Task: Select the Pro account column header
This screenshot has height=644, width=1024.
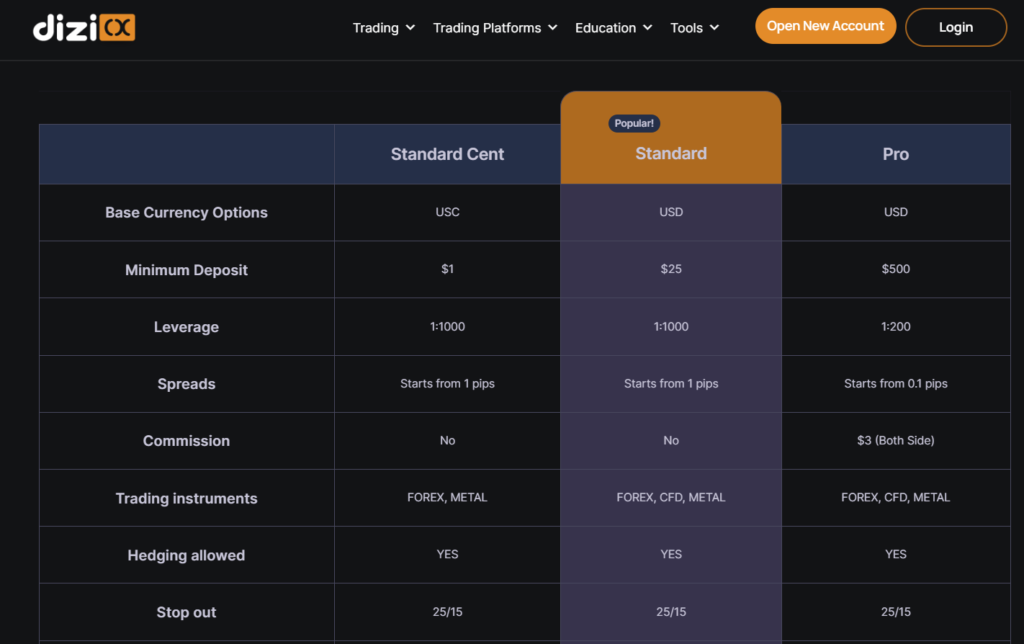Action: [x=895, y=154]
